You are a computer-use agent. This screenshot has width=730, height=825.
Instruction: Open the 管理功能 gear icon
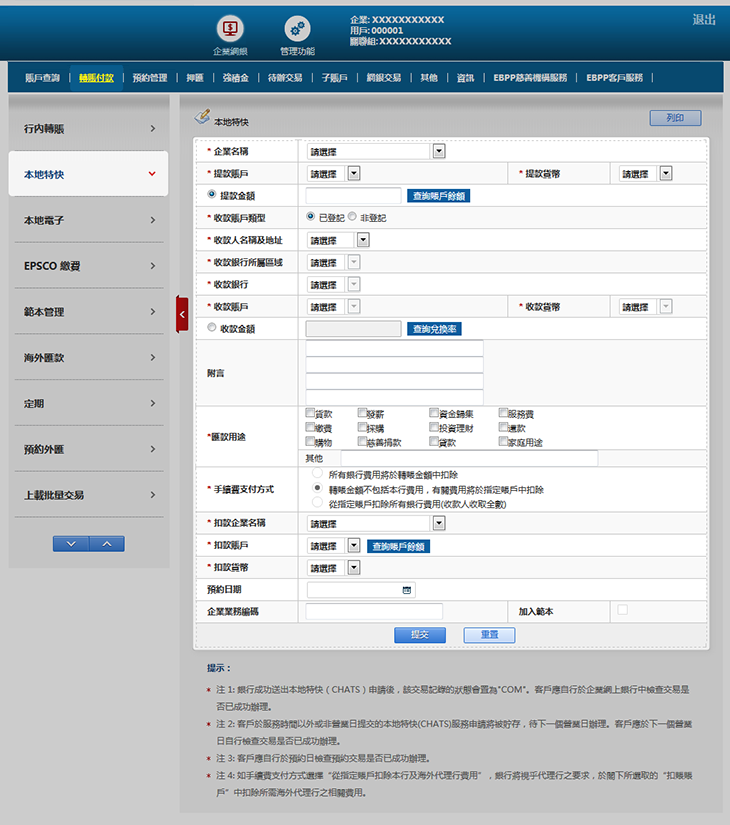pos(297,29)
